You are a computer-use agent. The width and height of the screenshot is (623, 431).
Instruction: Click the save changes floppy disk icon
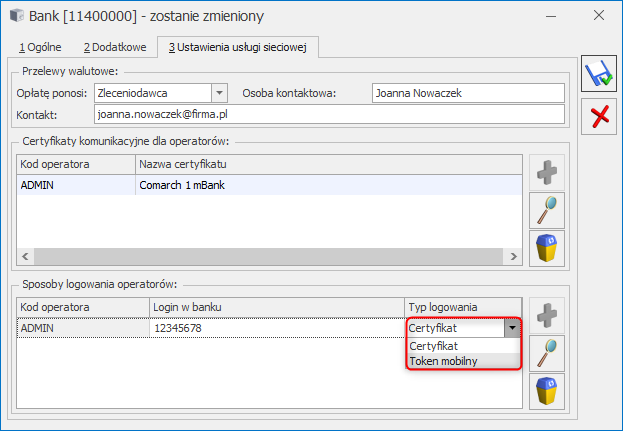click(600, 75)
